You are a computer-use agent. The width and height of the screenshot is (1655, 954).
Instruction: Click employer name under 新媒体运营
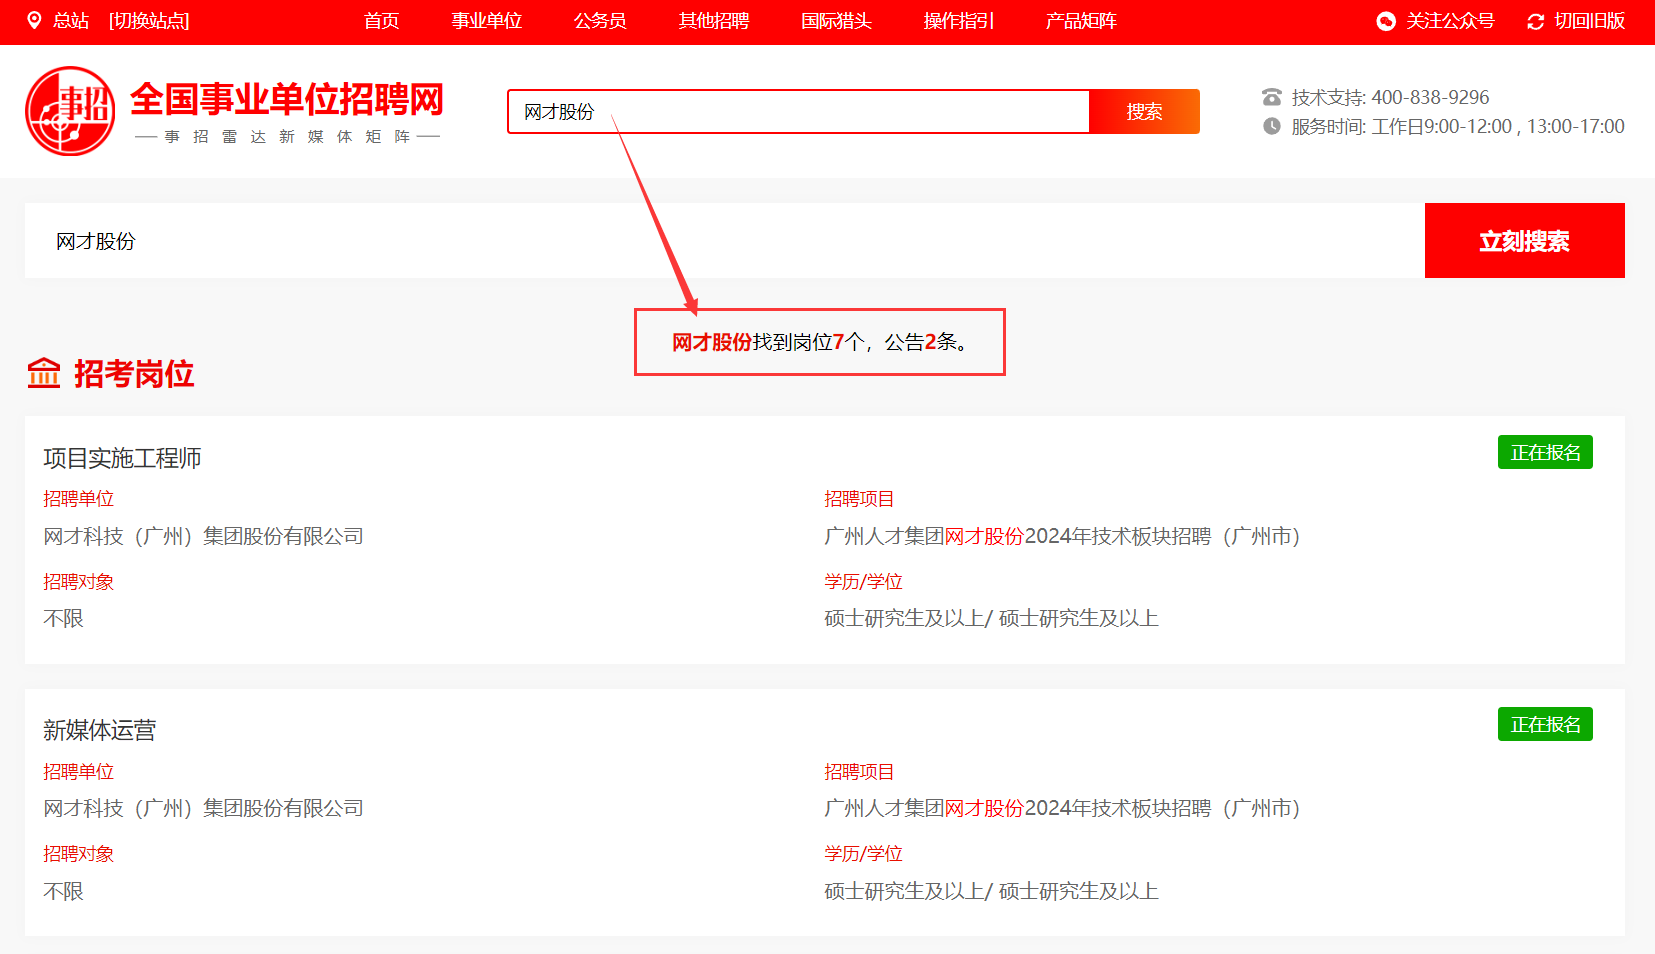(203, 808)
